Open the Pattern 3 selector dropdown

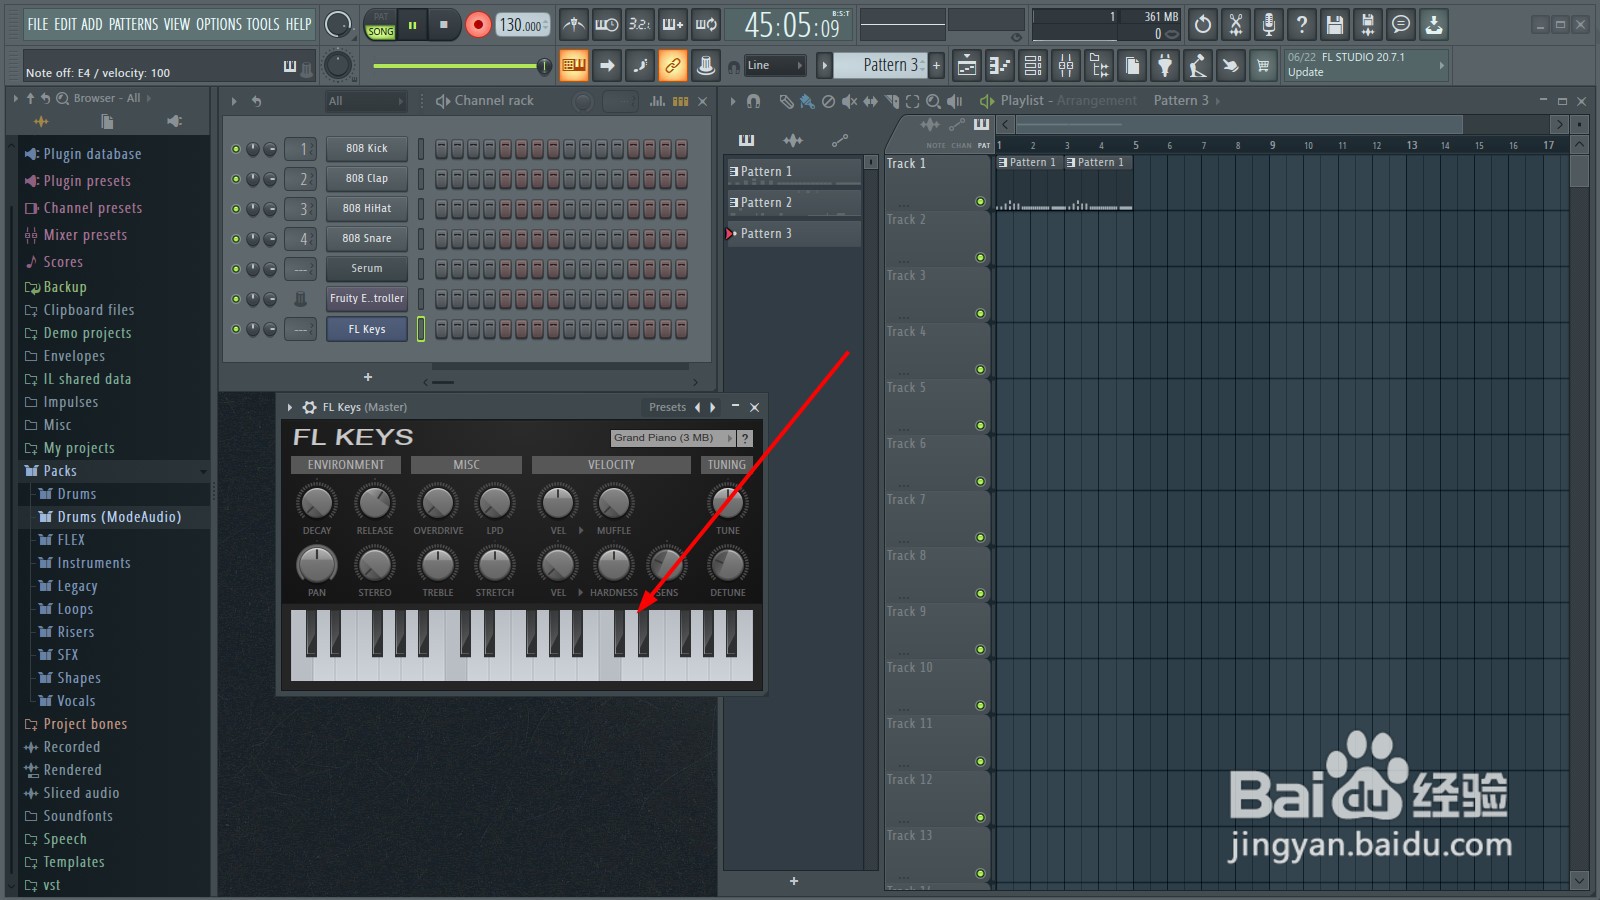[x=880, y=66]
